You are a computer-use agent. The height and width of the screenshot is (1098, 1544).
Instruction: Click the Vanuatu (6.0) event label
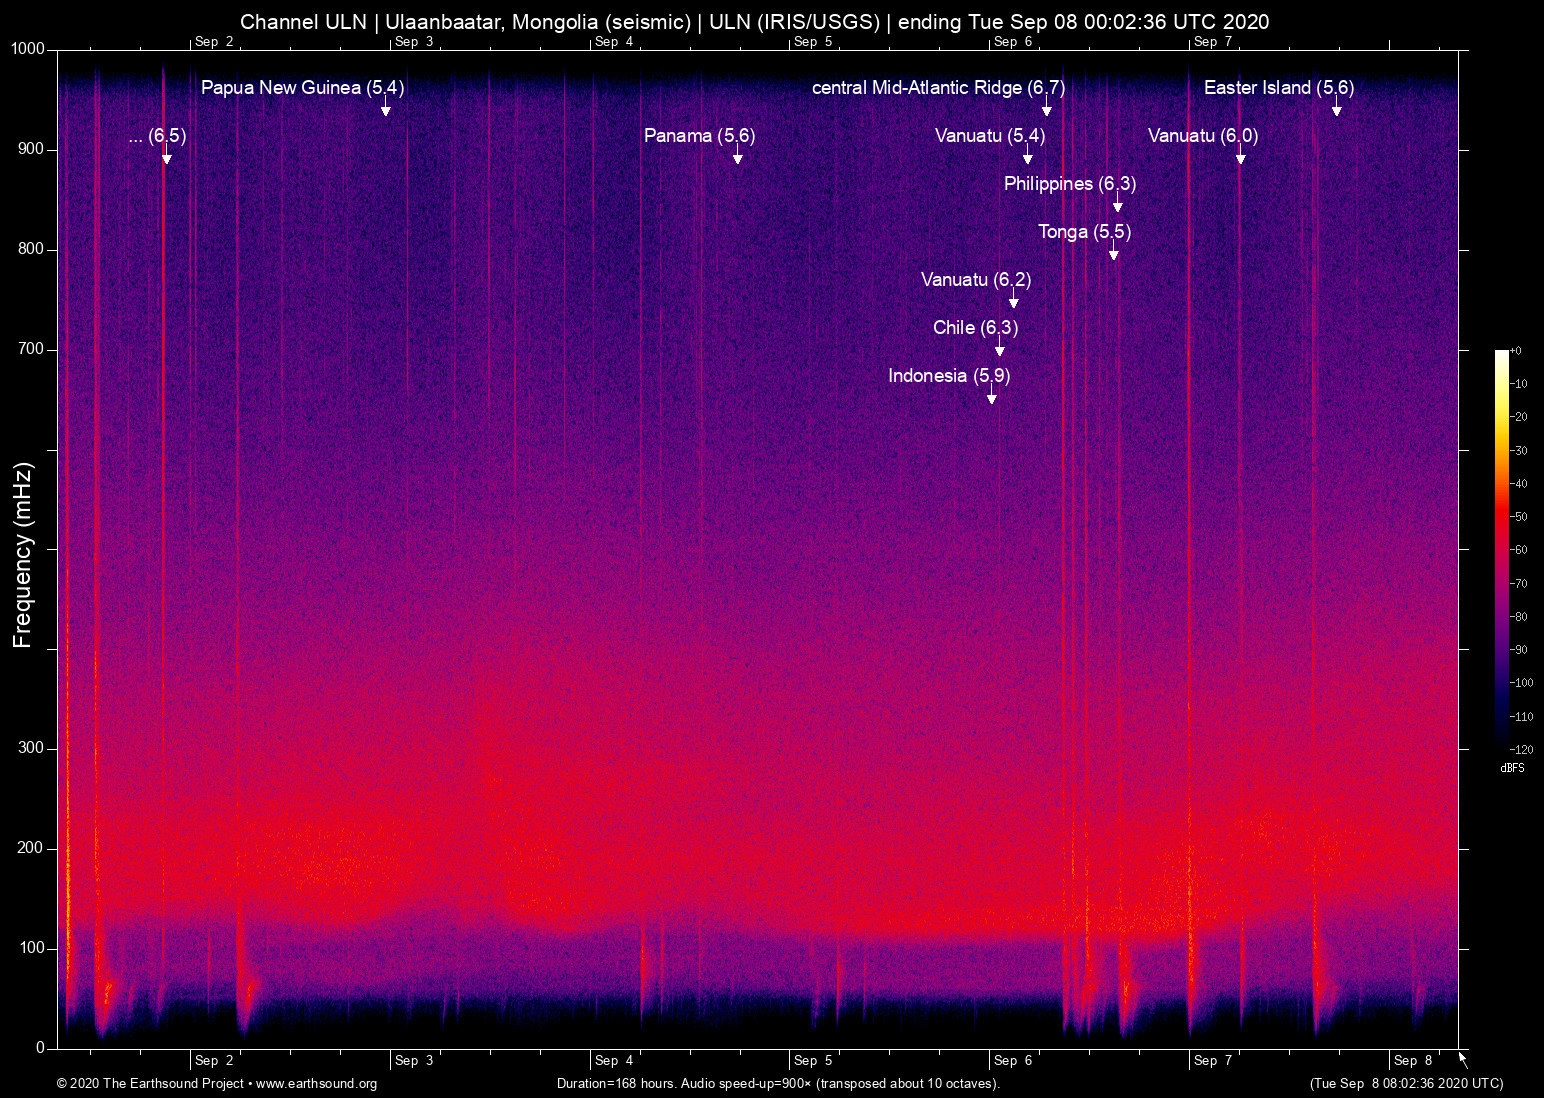[1202, 136]
